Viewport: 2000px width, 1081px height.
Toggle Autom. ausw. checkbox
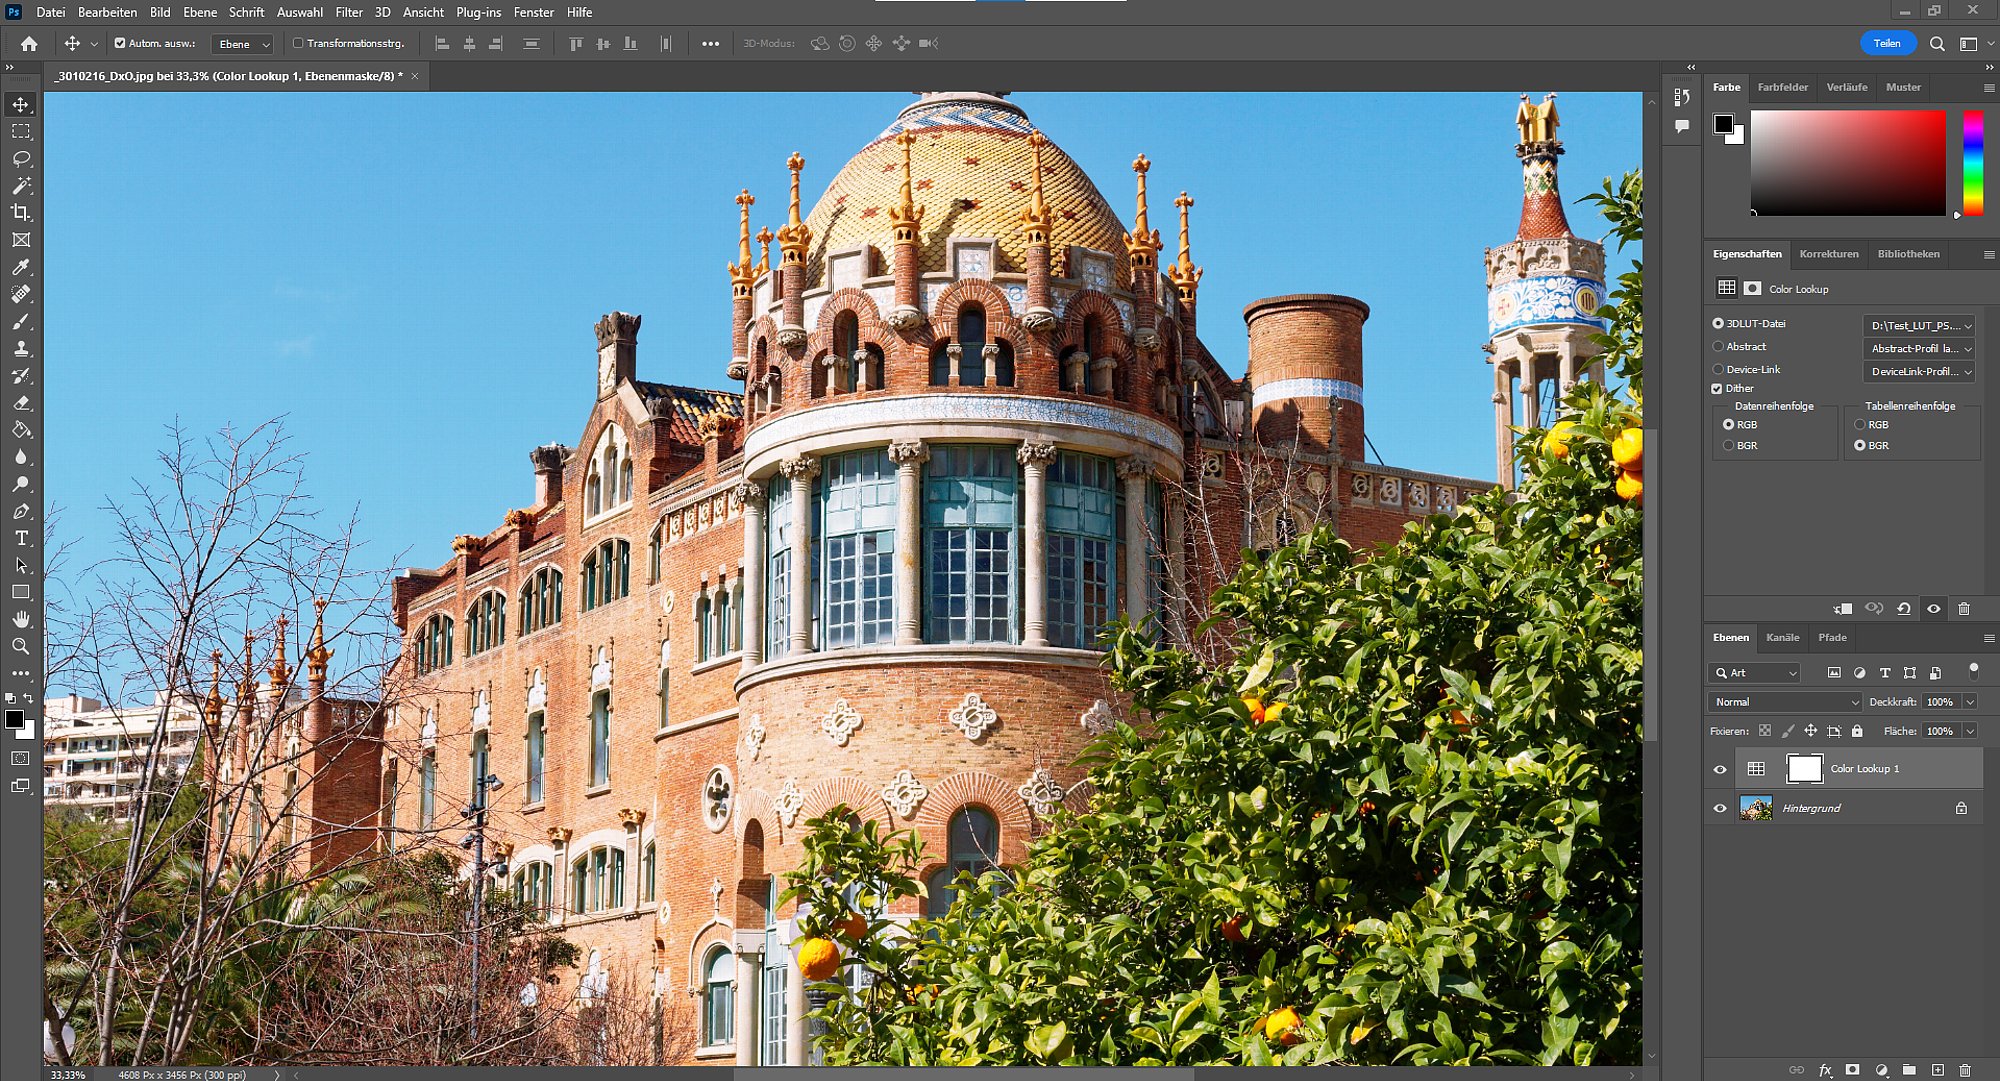tap(120, 43)
